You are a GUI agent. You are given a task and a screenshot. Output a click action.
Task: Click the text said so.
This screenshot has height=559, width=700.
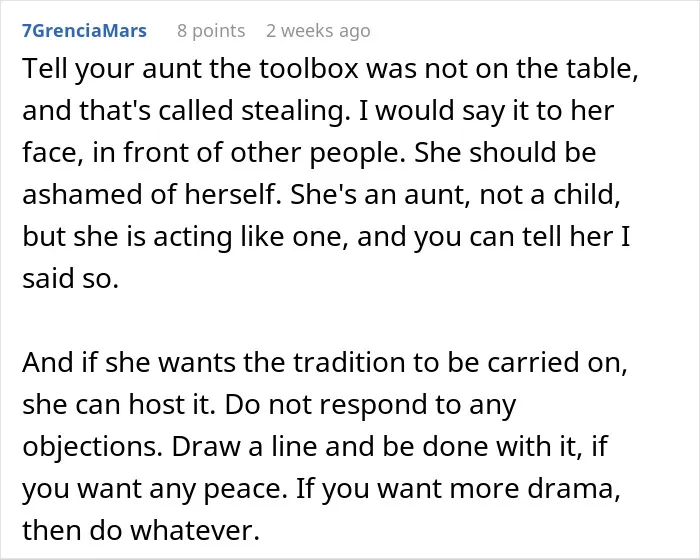pos(71,279)
